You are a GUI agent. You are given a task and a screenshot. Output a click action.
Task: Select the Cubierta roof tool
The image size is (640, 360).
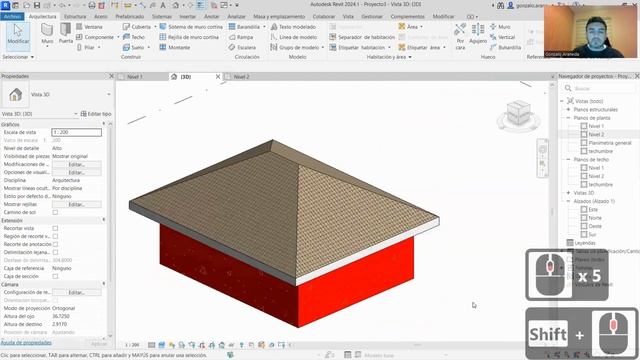(137, 27)
